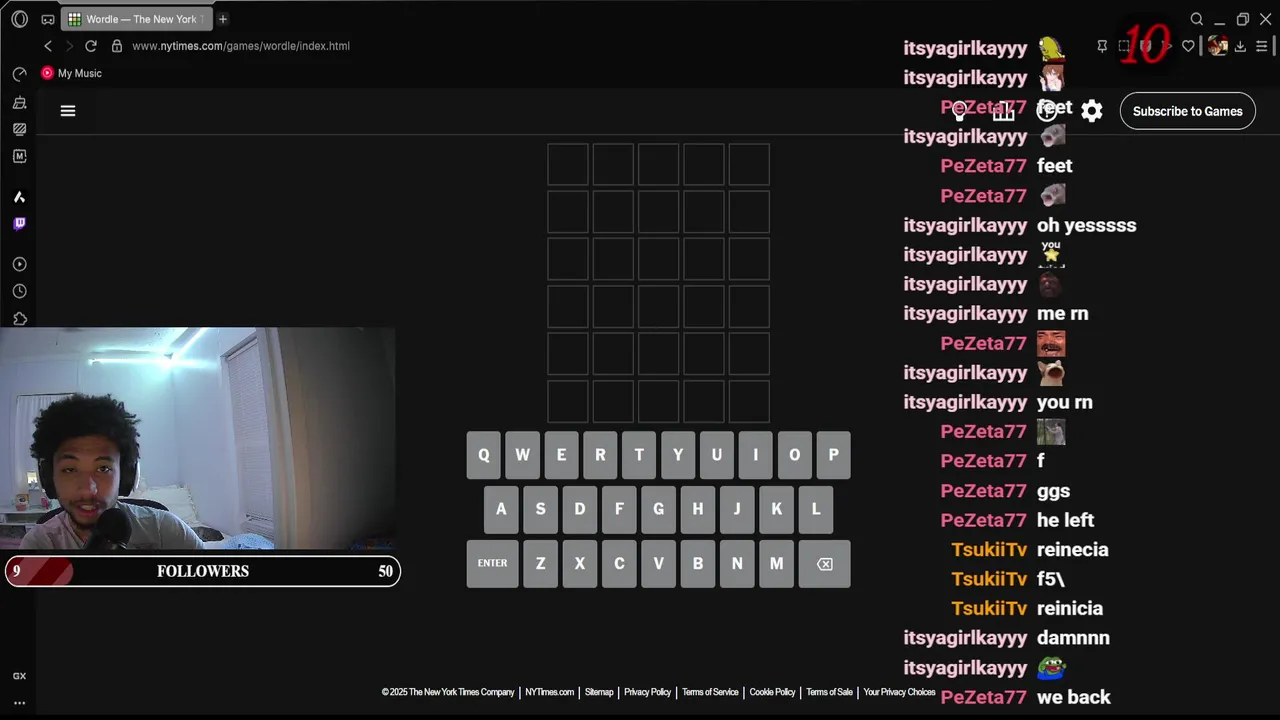The width and height of the screenshot is (1280, 720).
Task: Tap the P key on Wordle keyboard
Action: [x=834, y=455]
